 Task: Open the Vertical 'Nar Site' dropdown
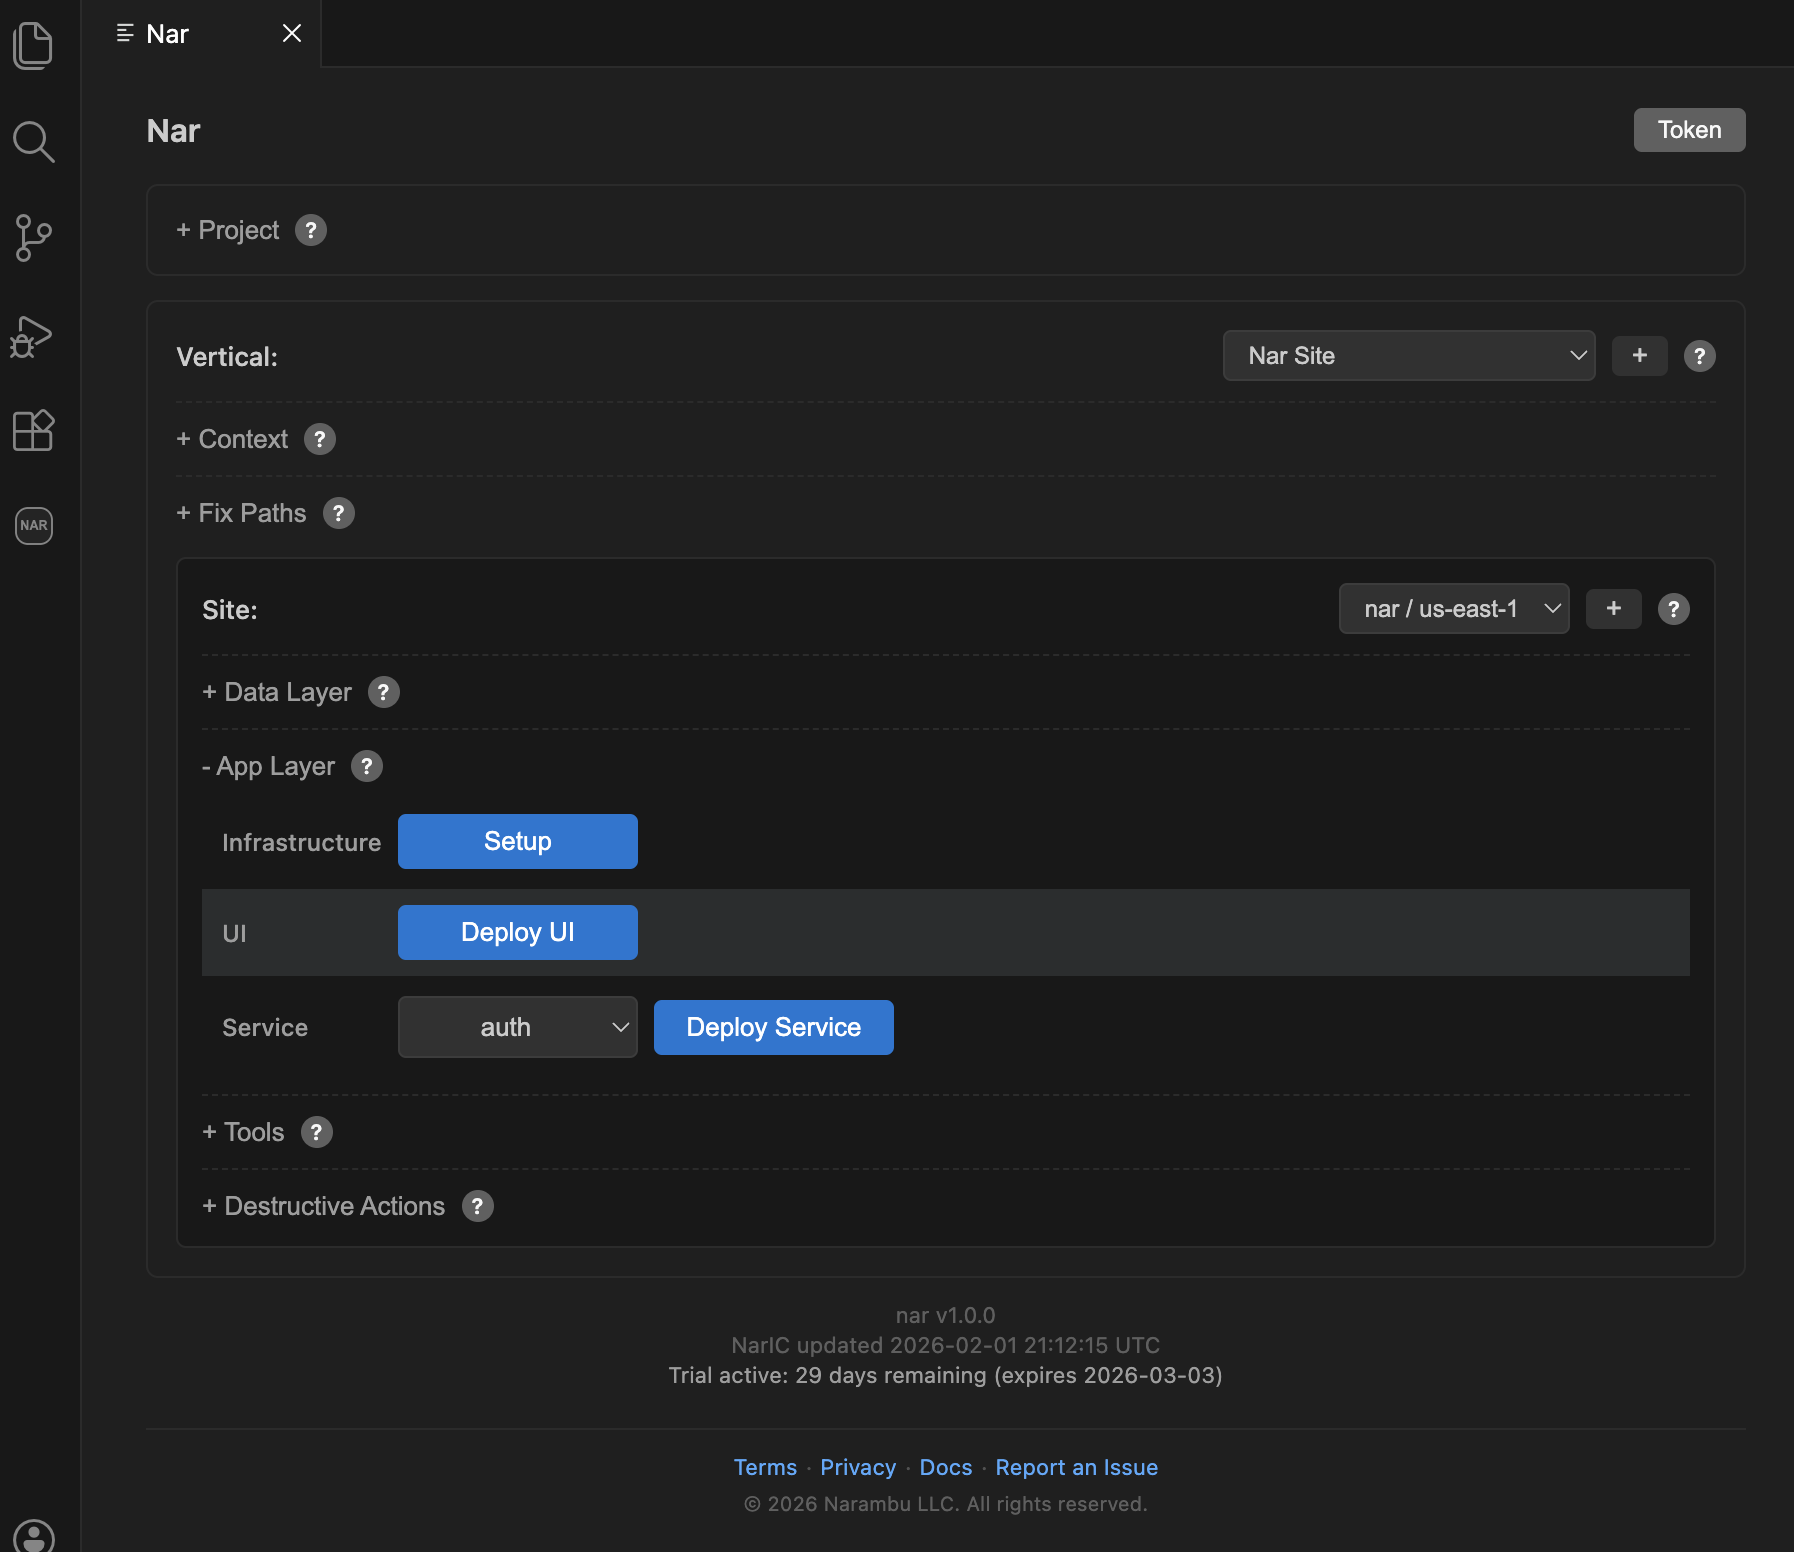click(1408, 355)
